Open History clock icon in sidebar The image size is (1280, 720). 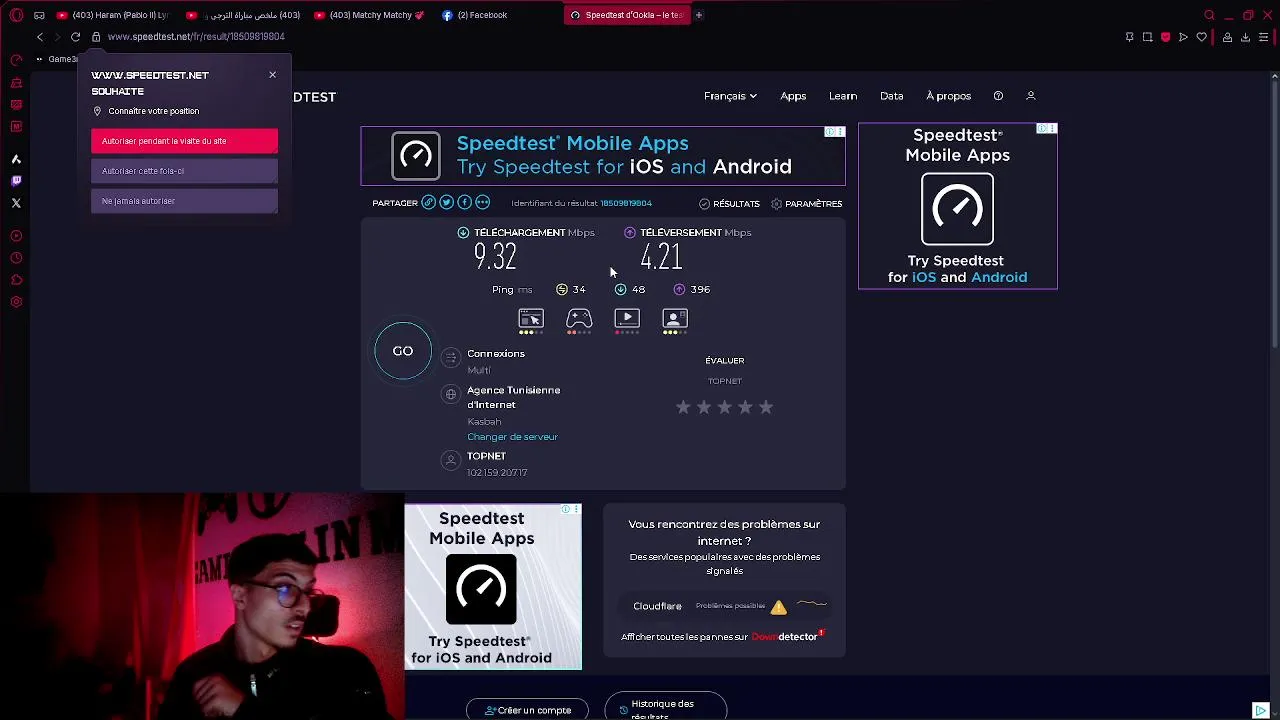click(x=16, y=258)
